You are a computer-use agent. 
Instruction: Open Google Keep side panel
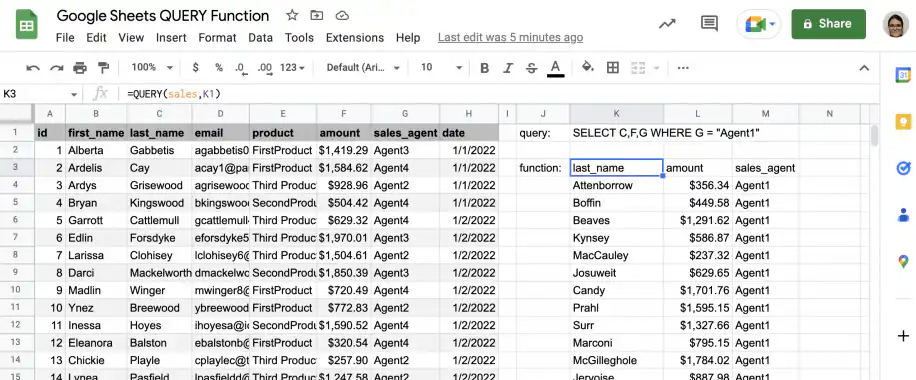point(903,122)
